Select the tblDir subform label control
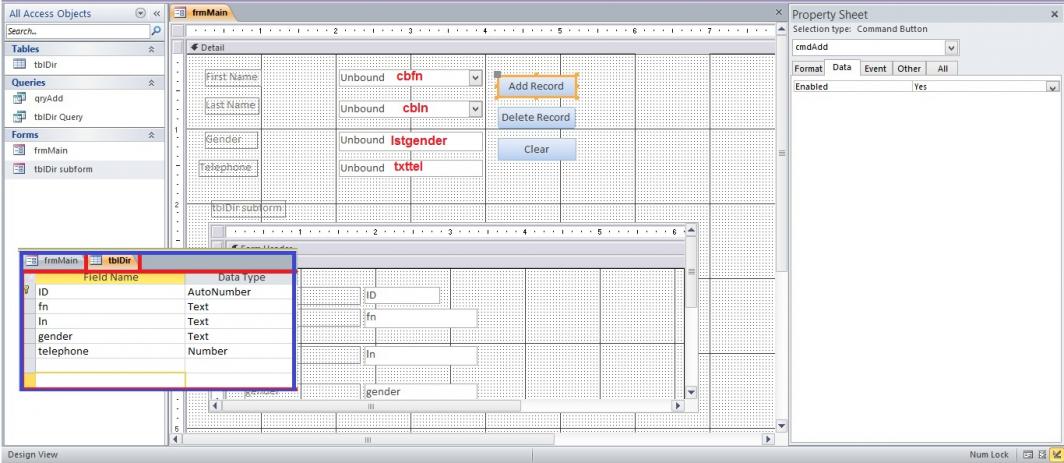Image resolution: width=1064 pixels, height=463 pixels. 248,208
